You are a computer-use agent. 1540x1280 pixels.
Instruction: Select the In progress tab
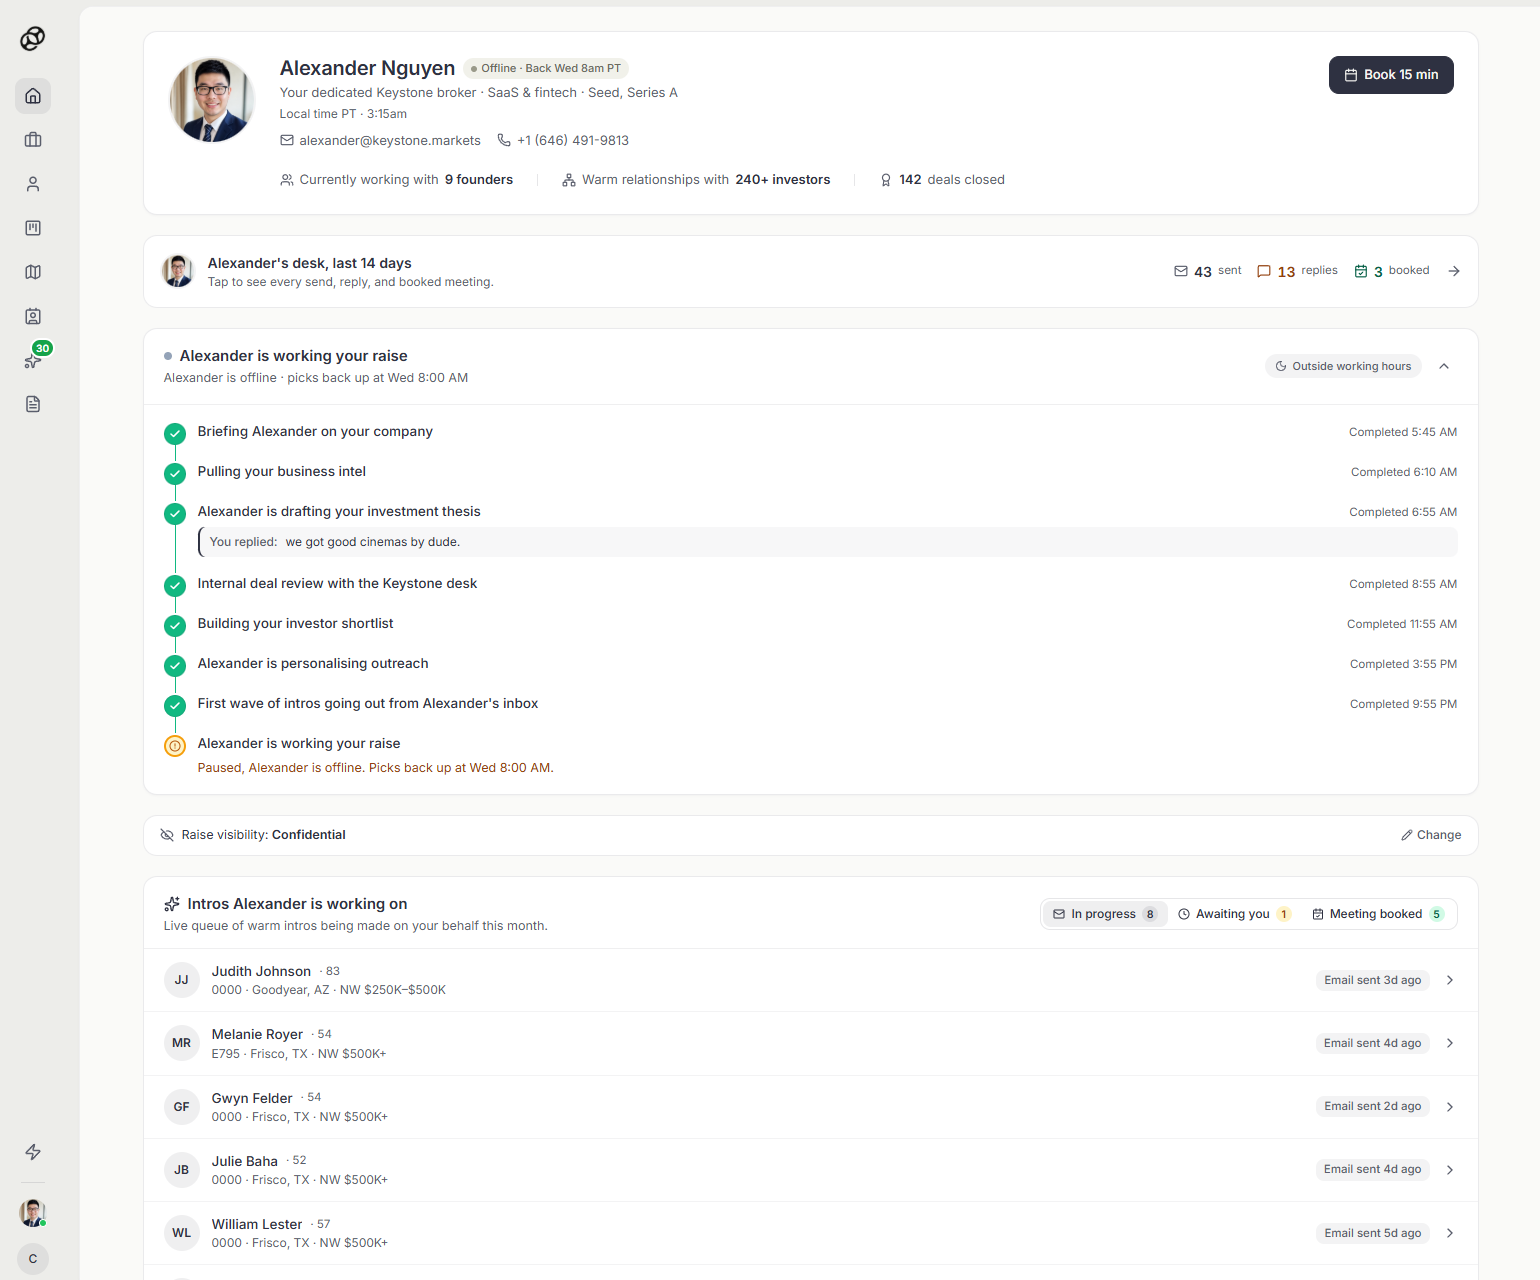coord(1105,914)
